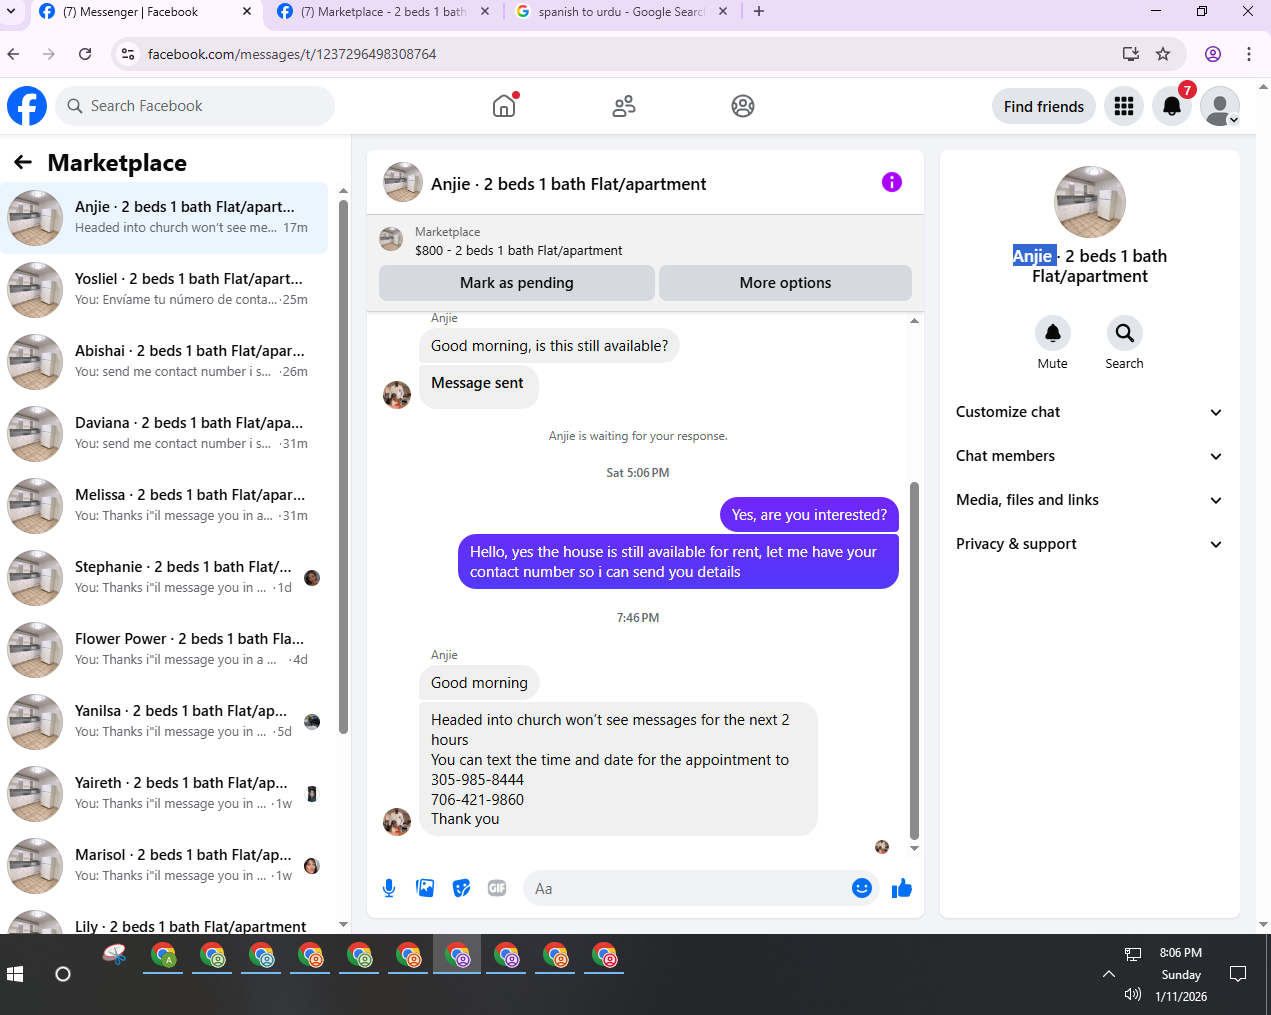1271x1015 pixels.
Task: Click the chat list scrollbar
Action: 343,466
